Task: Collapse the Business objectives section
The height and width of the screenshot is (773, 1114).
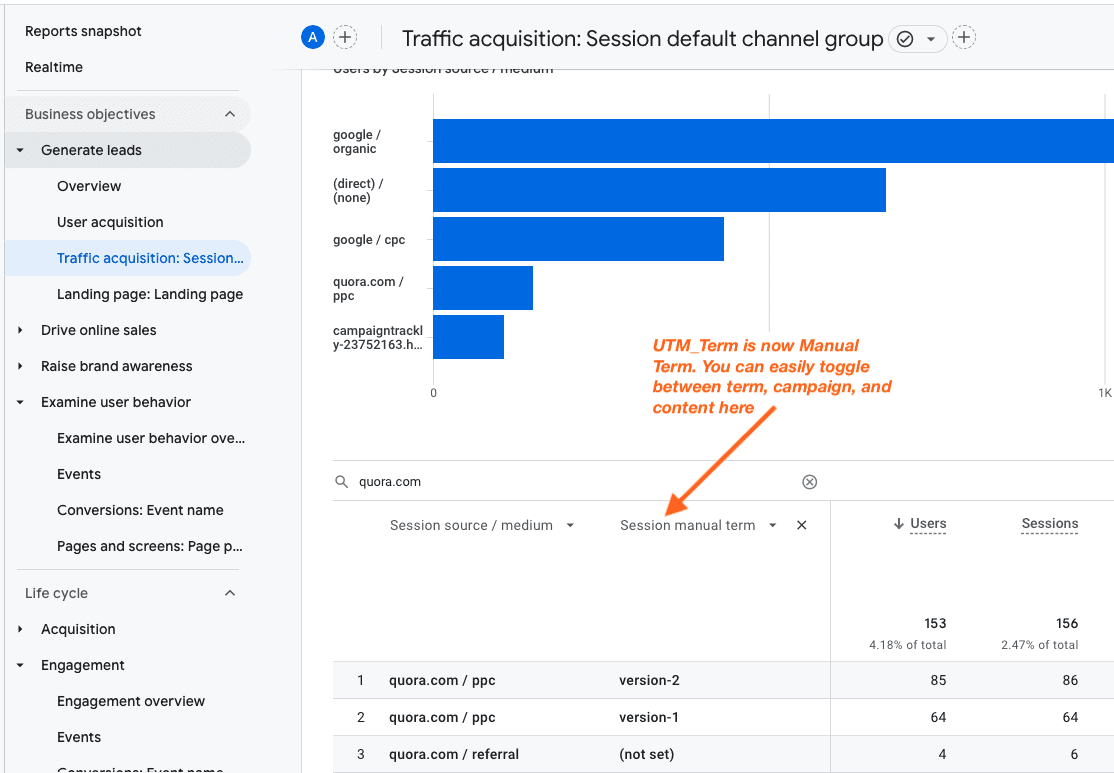Action: tap(229, 113)
